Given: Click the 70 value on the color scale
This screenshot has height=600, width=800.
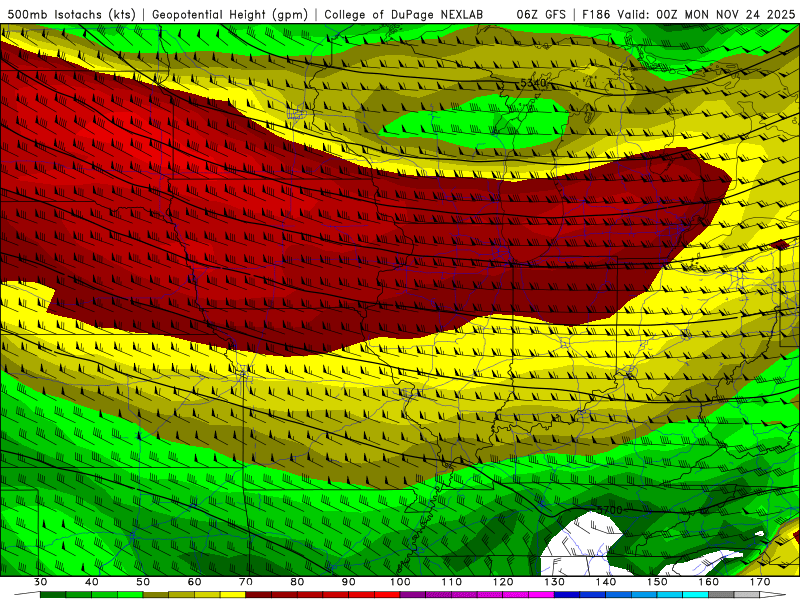Looking at the screenshot, I should [246, 582].
